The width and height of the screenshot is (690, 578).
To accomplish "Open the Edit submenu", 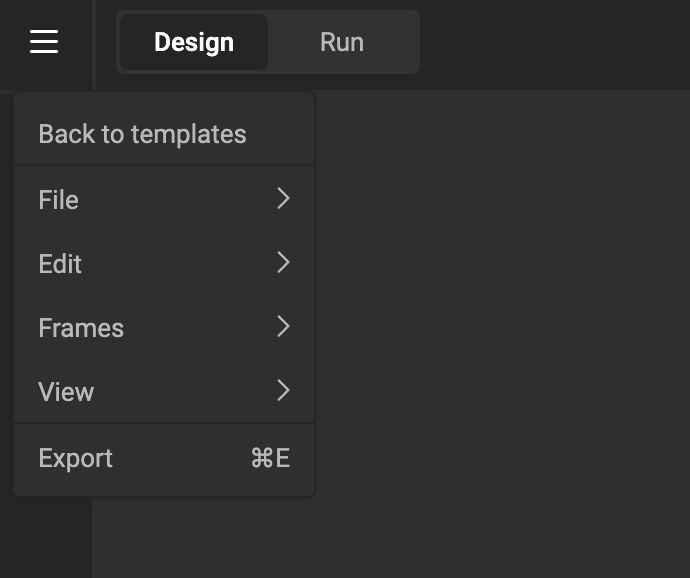I will coord(164,263).
